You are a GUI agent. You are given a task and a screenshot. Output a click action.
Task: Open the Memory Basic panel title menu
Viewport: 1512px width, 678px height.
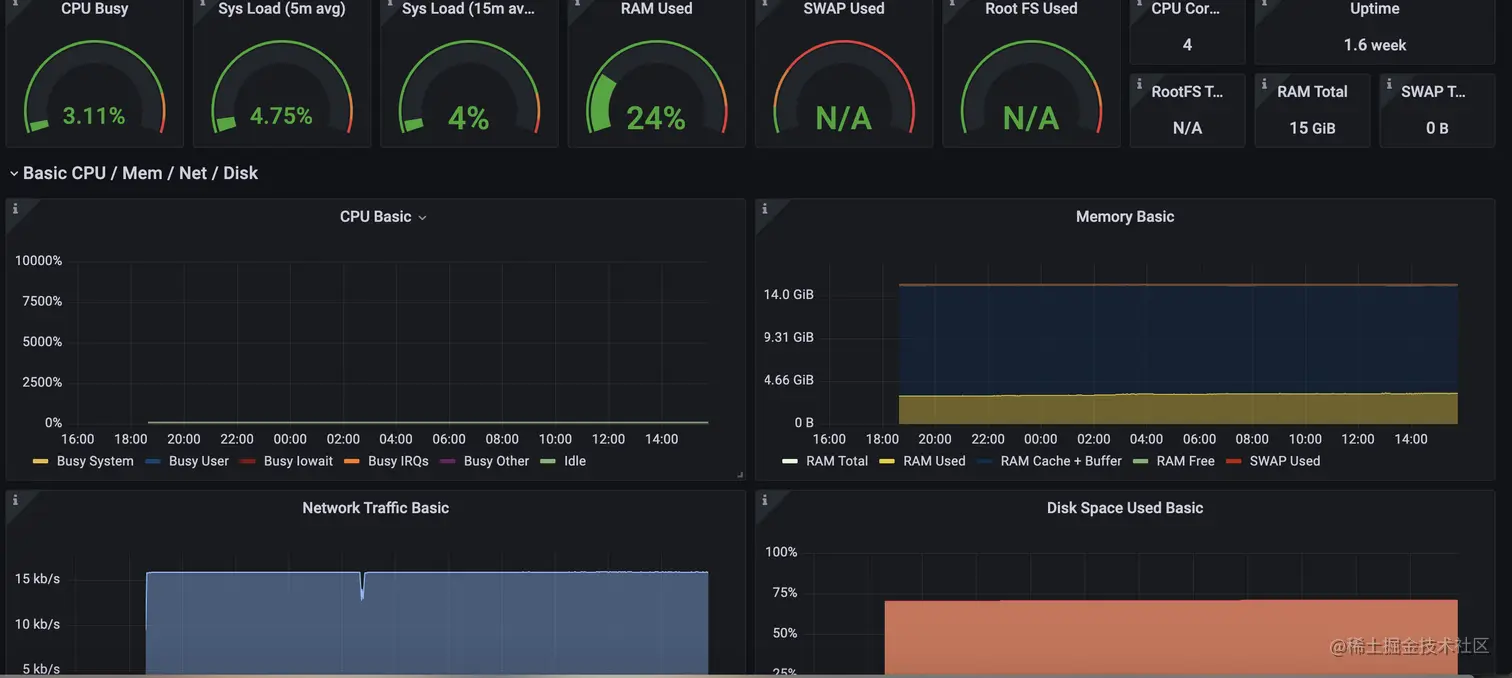pyautogui.click(x=1125, y=217)
